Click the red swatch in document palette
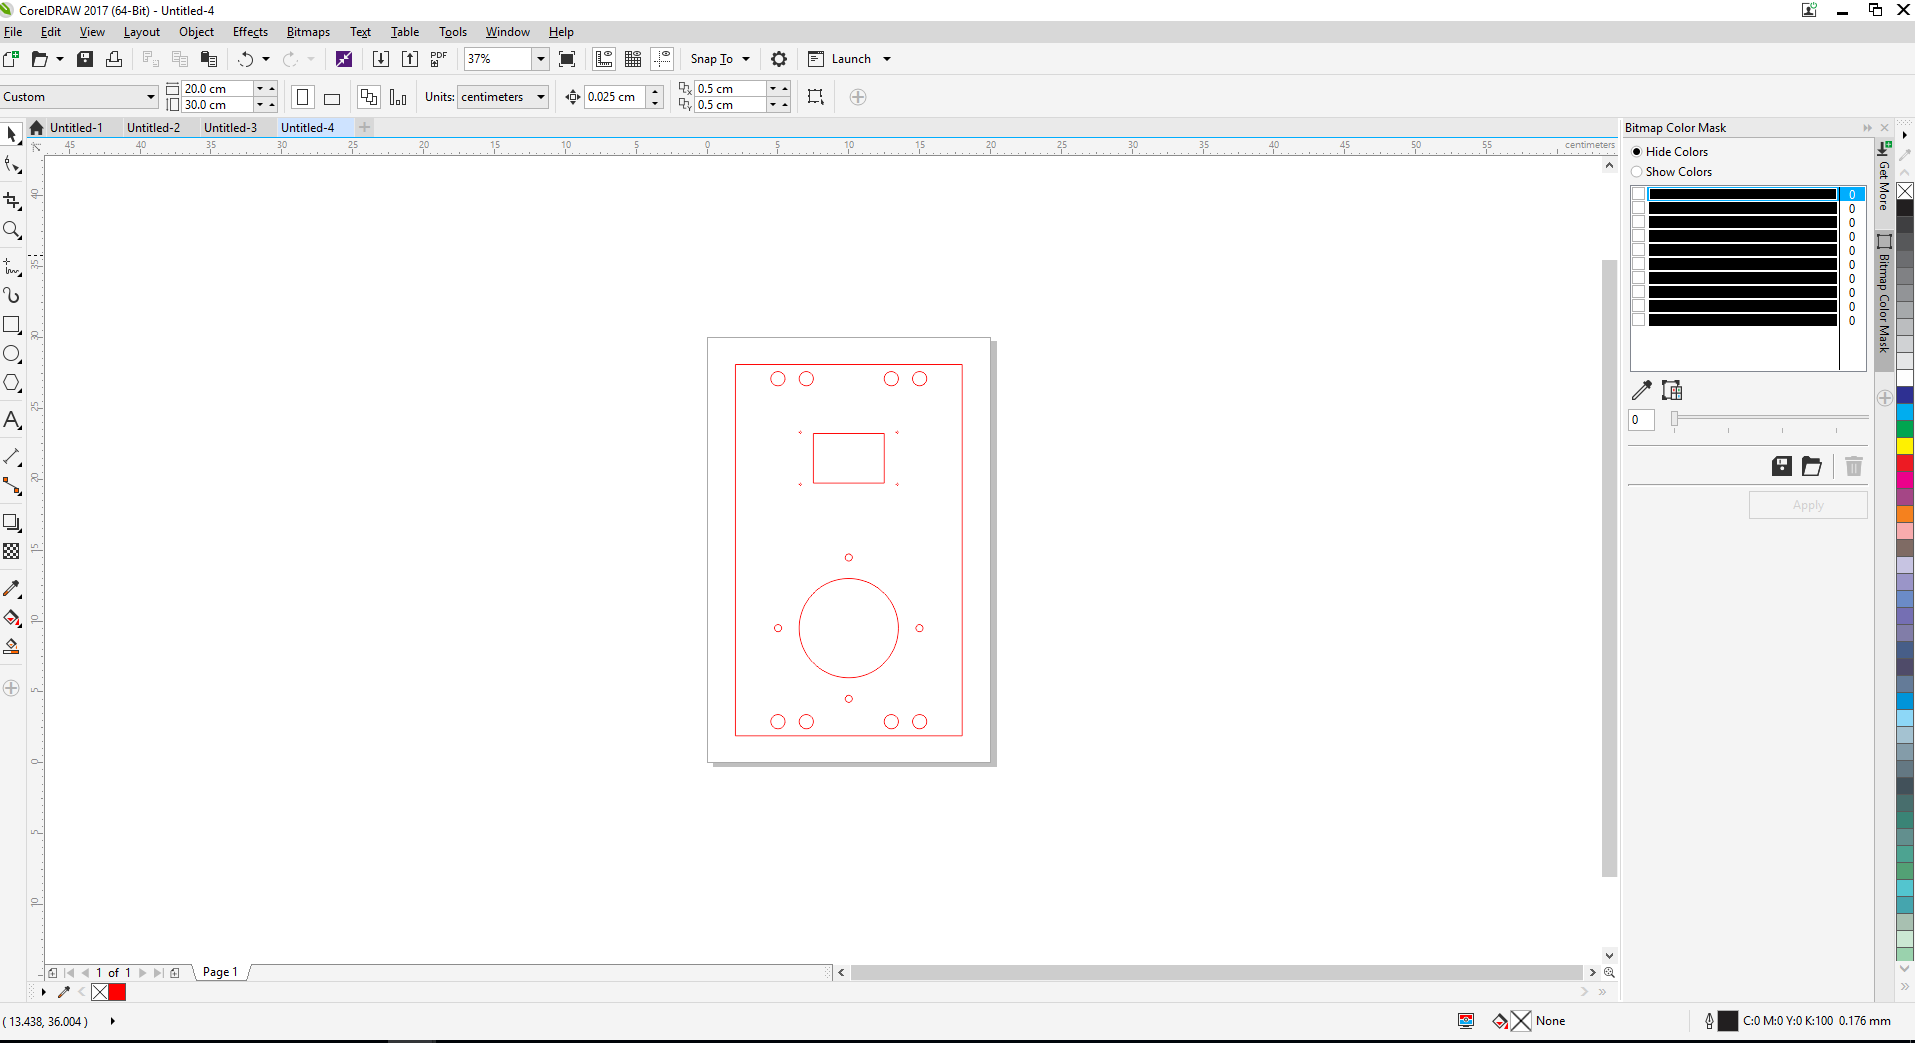The width and height of the screenshot is (1915, 1043). click(x=117, y=992)
